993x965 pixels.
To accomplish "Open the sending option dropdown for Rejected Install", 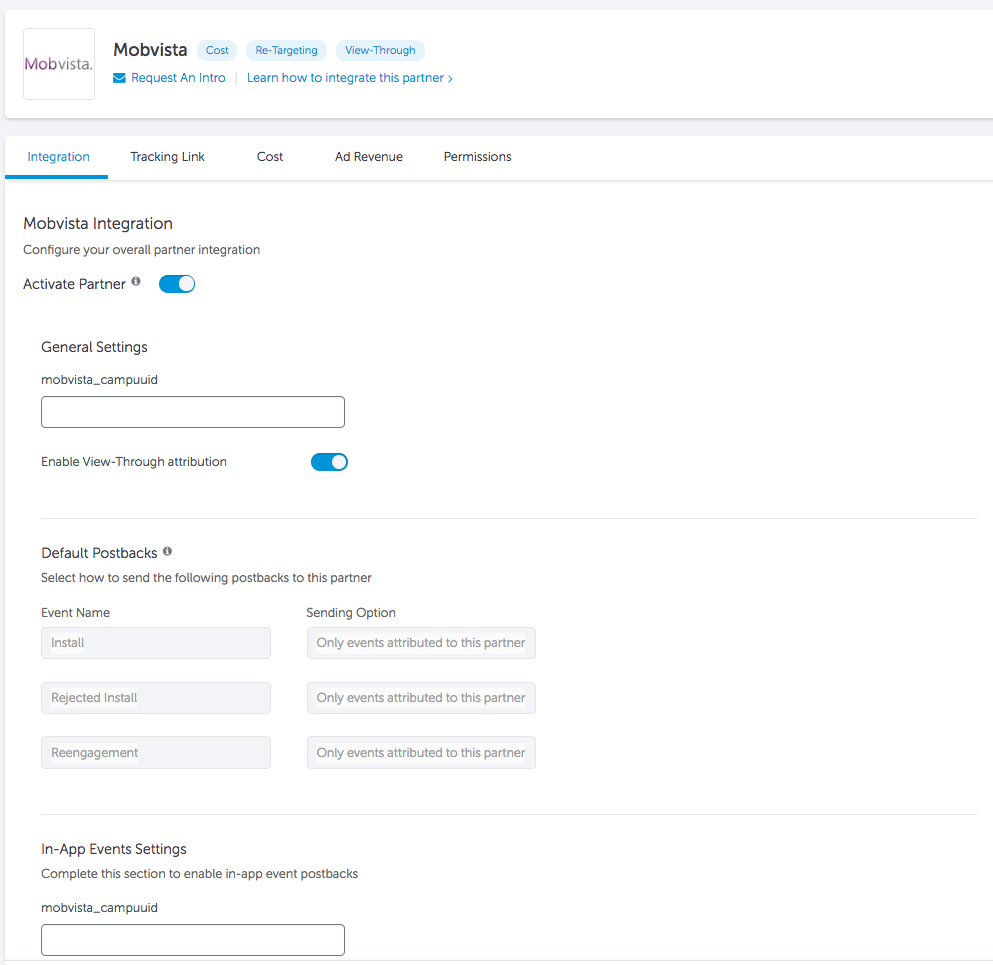I will (x=421, y=698).
